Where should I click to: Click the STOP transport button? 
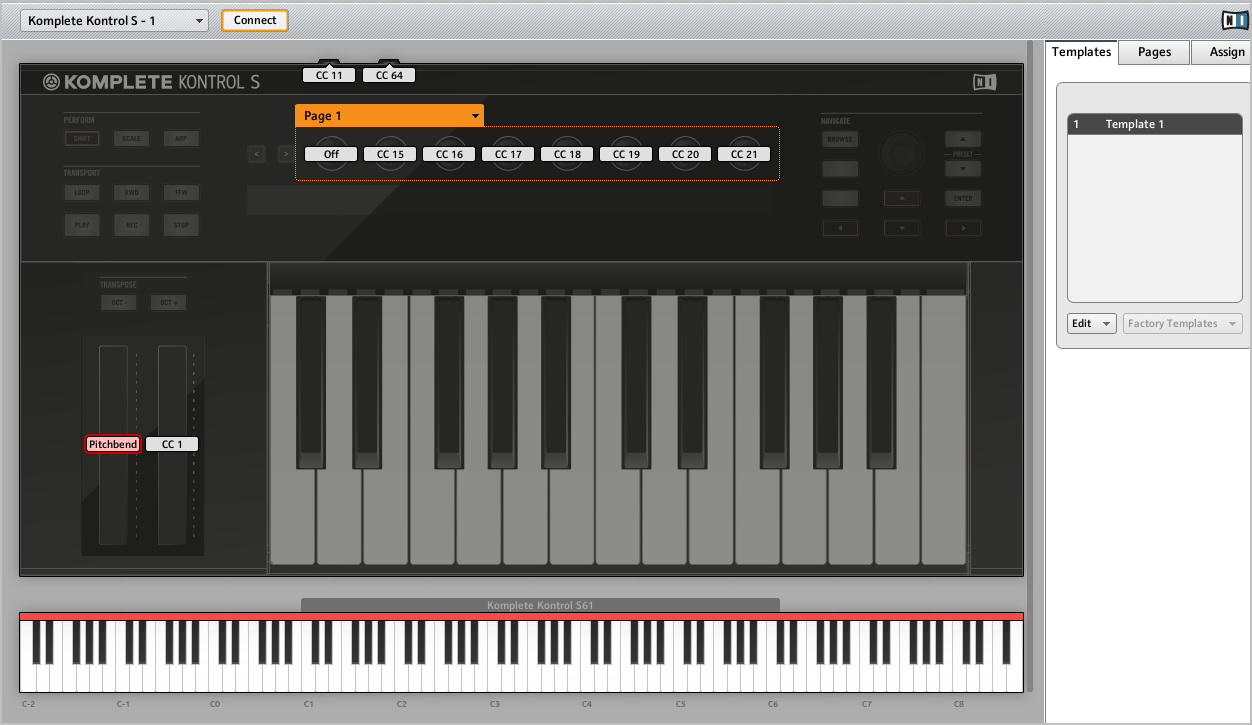[181, 225]
